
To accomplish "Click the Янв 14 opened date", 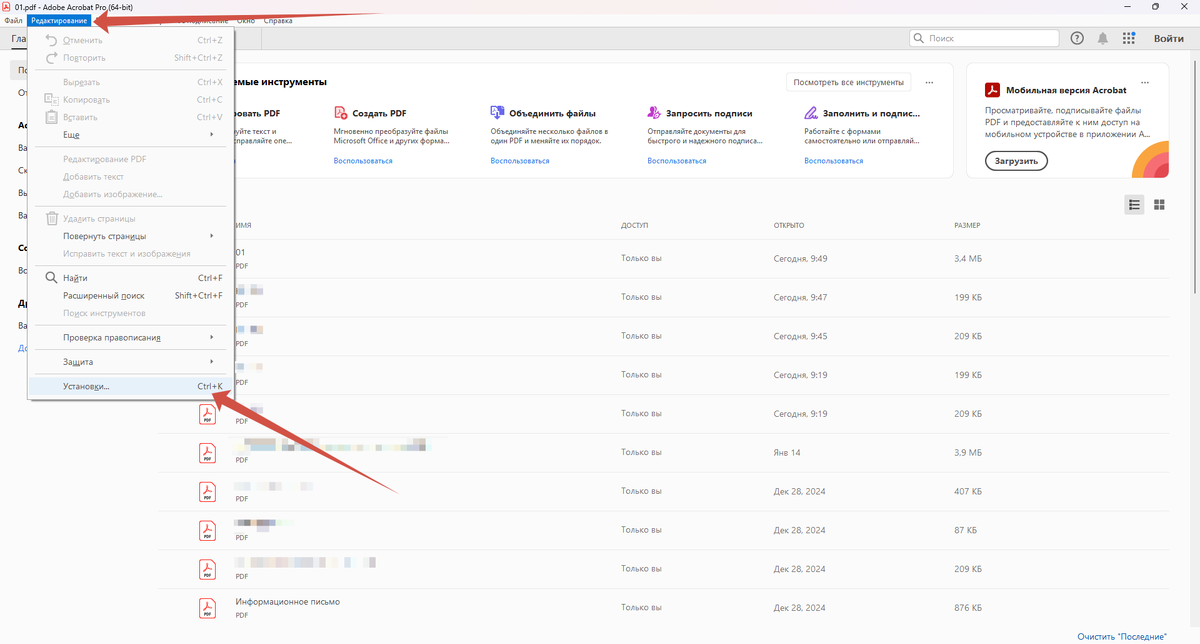I will pos(787,452).
